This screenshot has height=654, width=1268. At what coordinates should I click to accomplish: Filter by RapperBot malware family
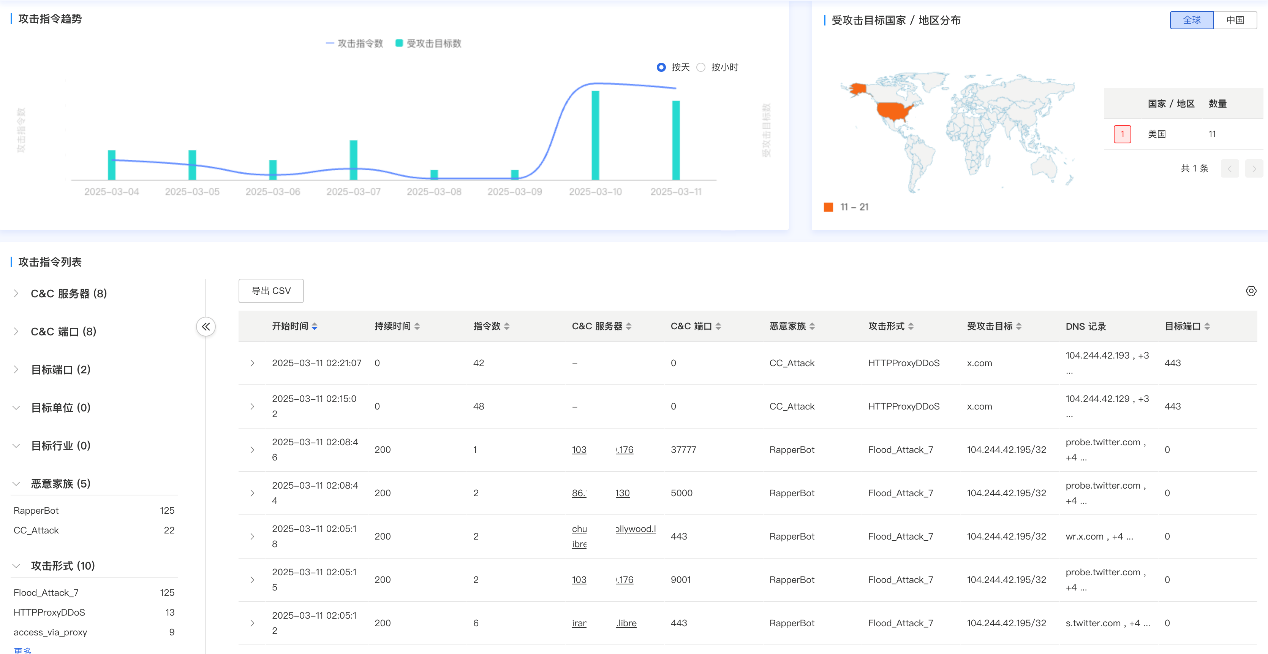click(37, 510)
